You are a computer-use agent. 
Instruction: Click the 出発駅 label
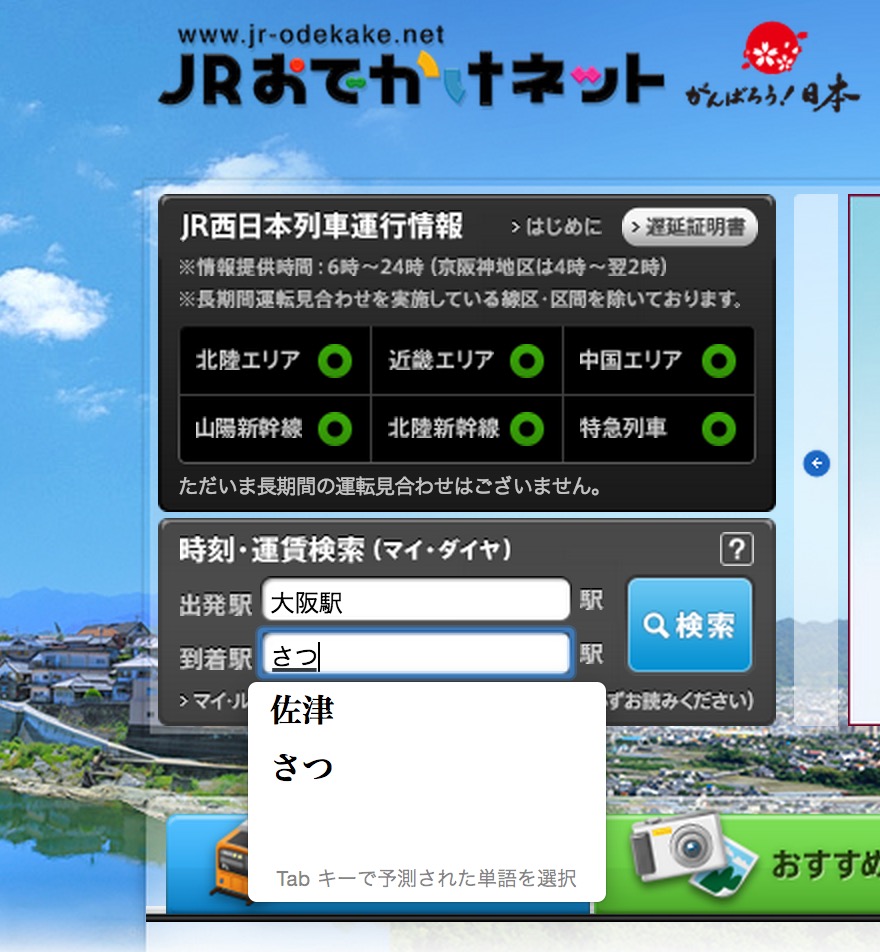point(216,605)
